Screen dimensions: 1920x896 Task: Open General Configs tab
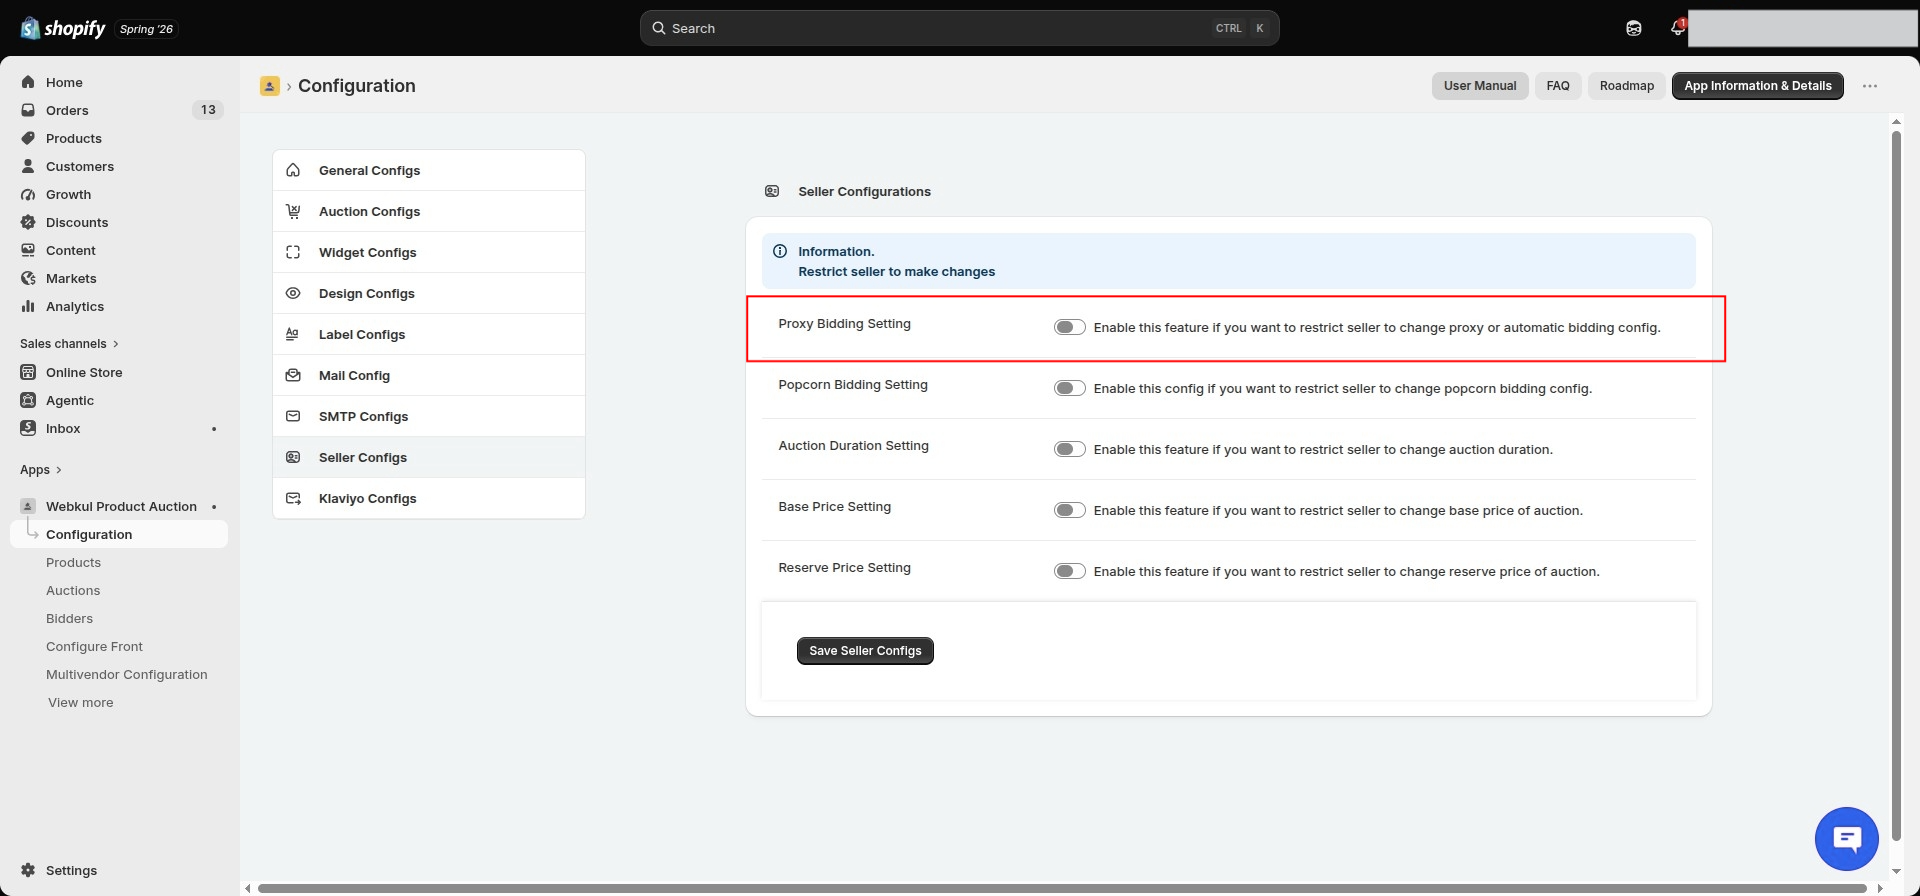[429, 170]
